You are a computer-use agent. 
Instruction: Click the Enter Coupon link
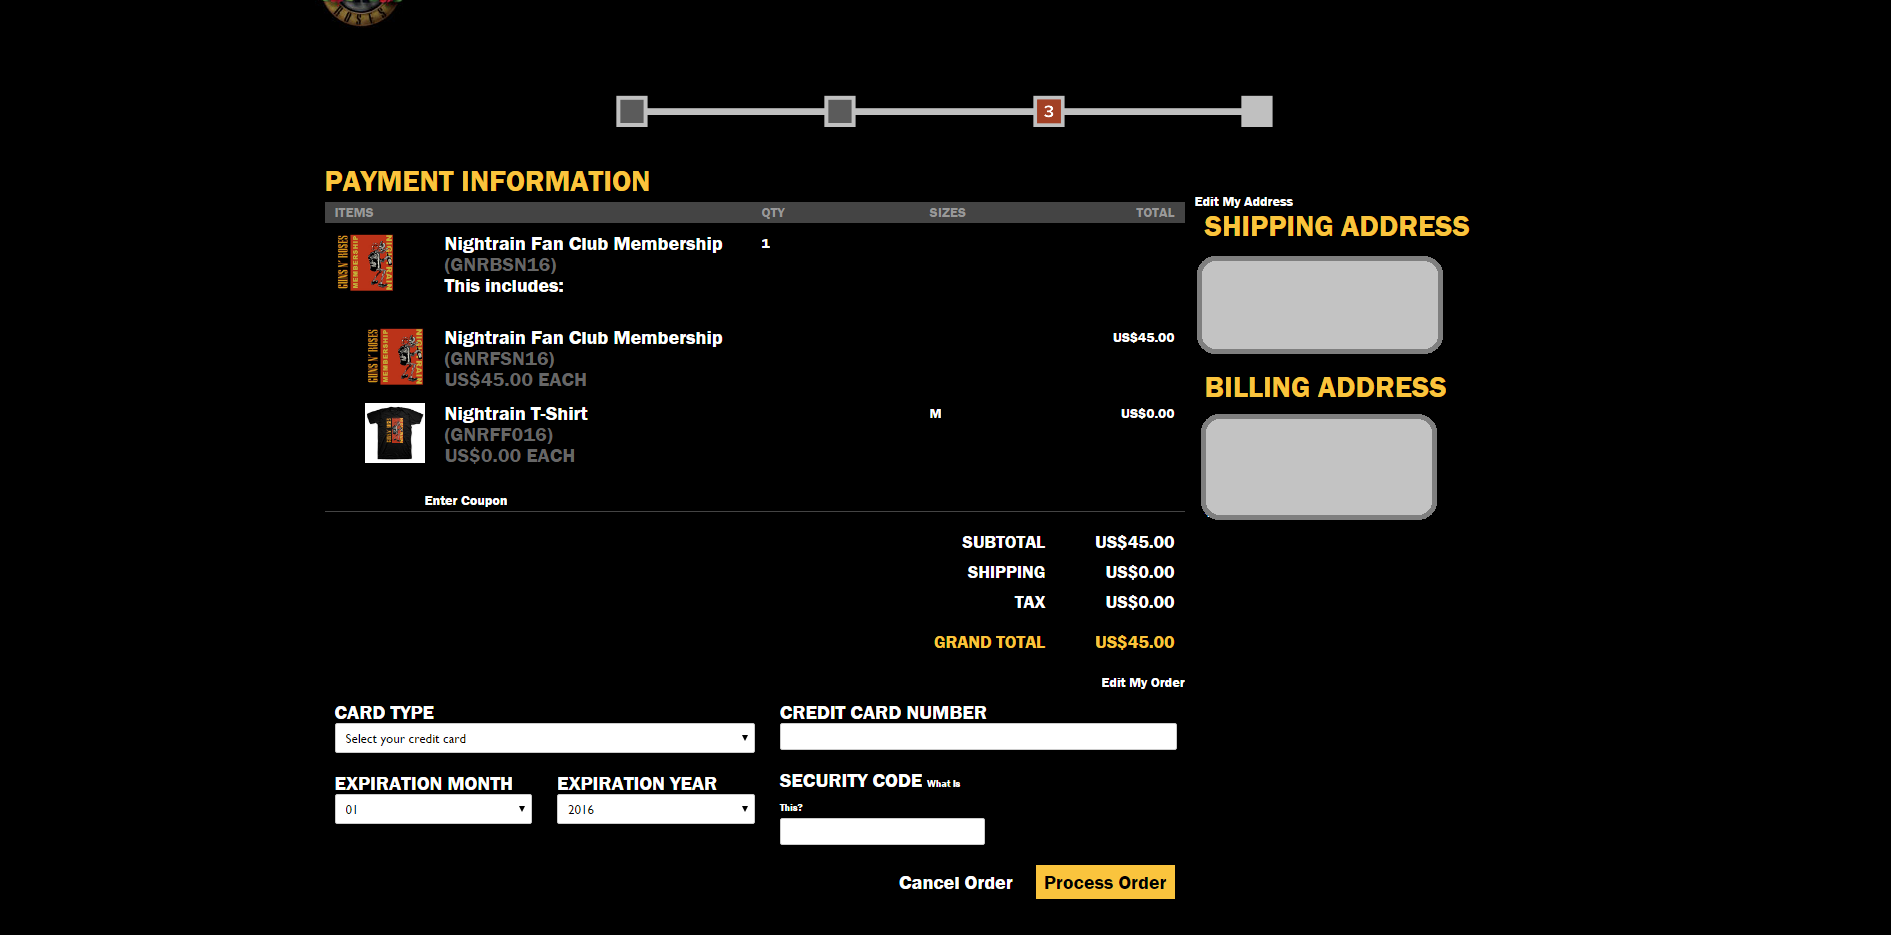(x=466, y=501)
